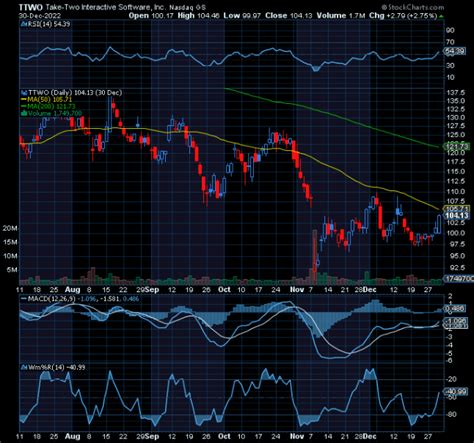Click the 95.0 price axis label

pyautogui.click(x=456, y=256)
